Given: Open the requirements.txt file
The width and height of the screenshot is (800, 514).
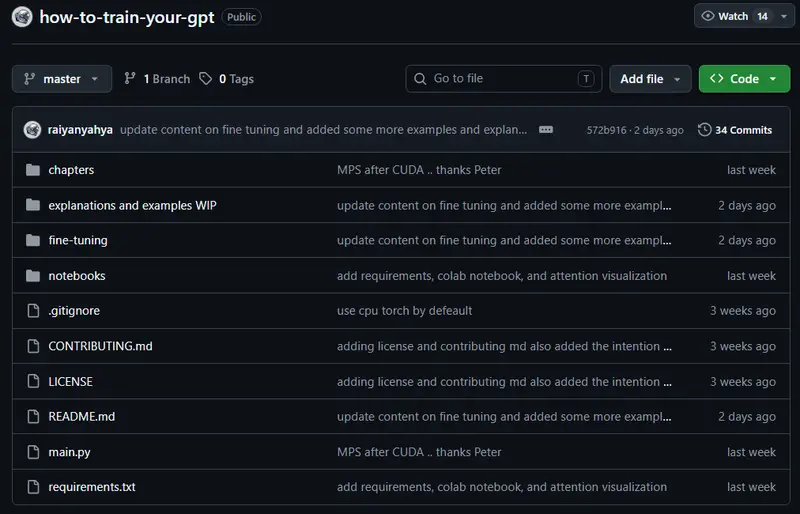Looking at the screenshot, I should coord(92,487).
